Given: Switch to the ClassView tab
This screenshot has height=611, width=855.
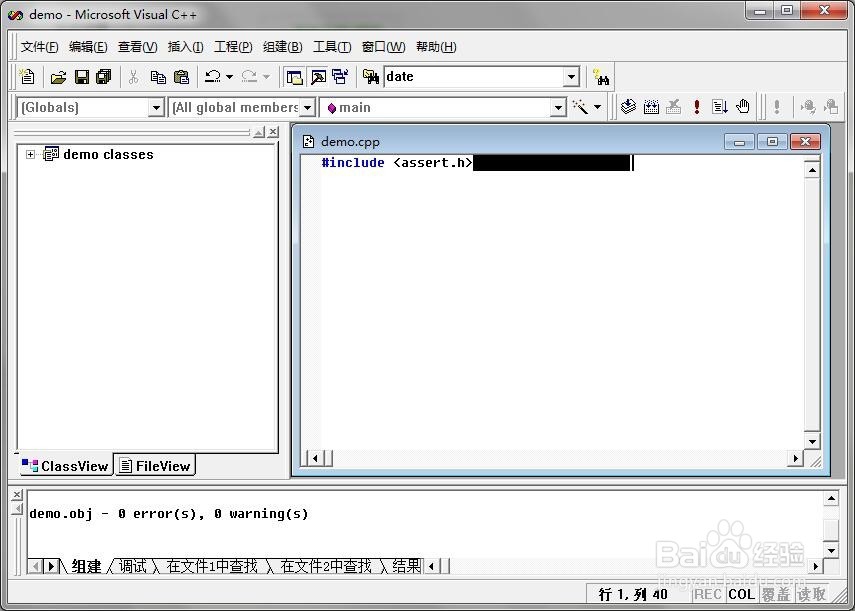Looking at the screenshot, I should (65, 465).
